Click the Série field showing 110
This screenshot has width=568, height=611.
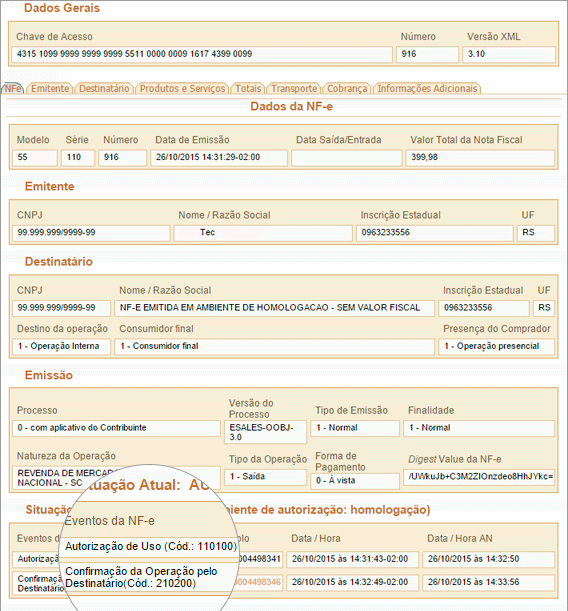[78, 158]
